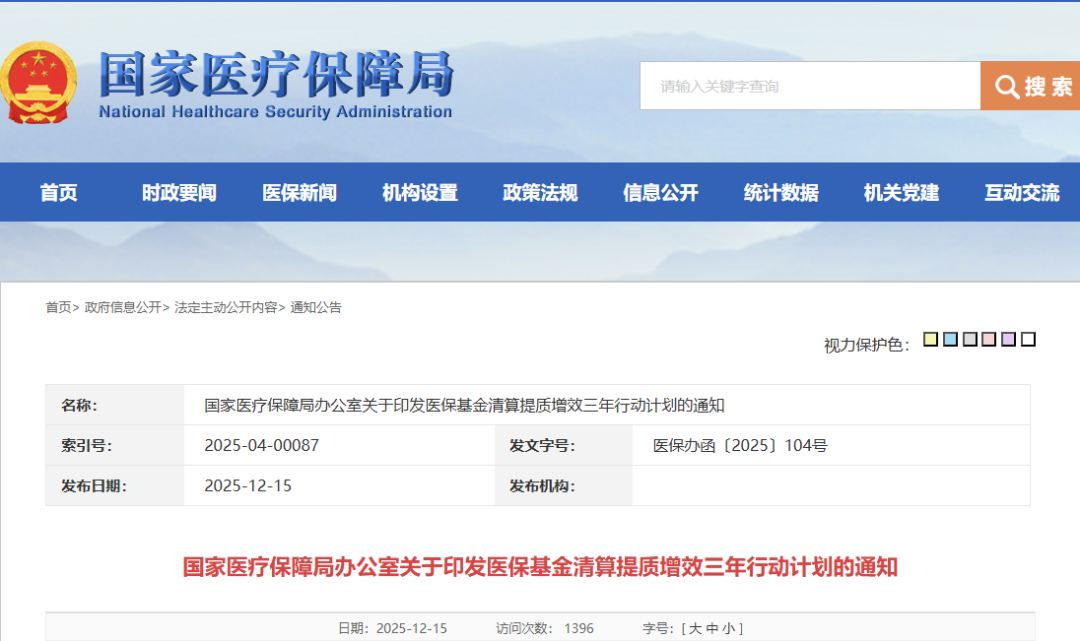The image size is (1080, 641).
Task: Focus the 请输入关键字查询 search field
Action: (810, 86)
